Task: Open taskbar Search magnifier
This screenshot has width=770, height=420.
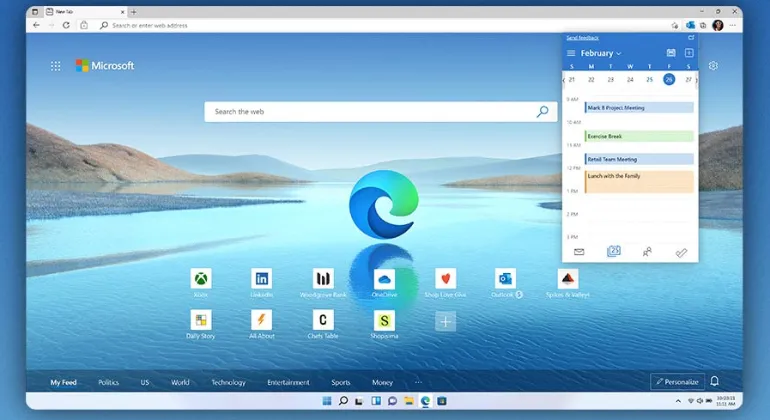Action: [343, 401]
